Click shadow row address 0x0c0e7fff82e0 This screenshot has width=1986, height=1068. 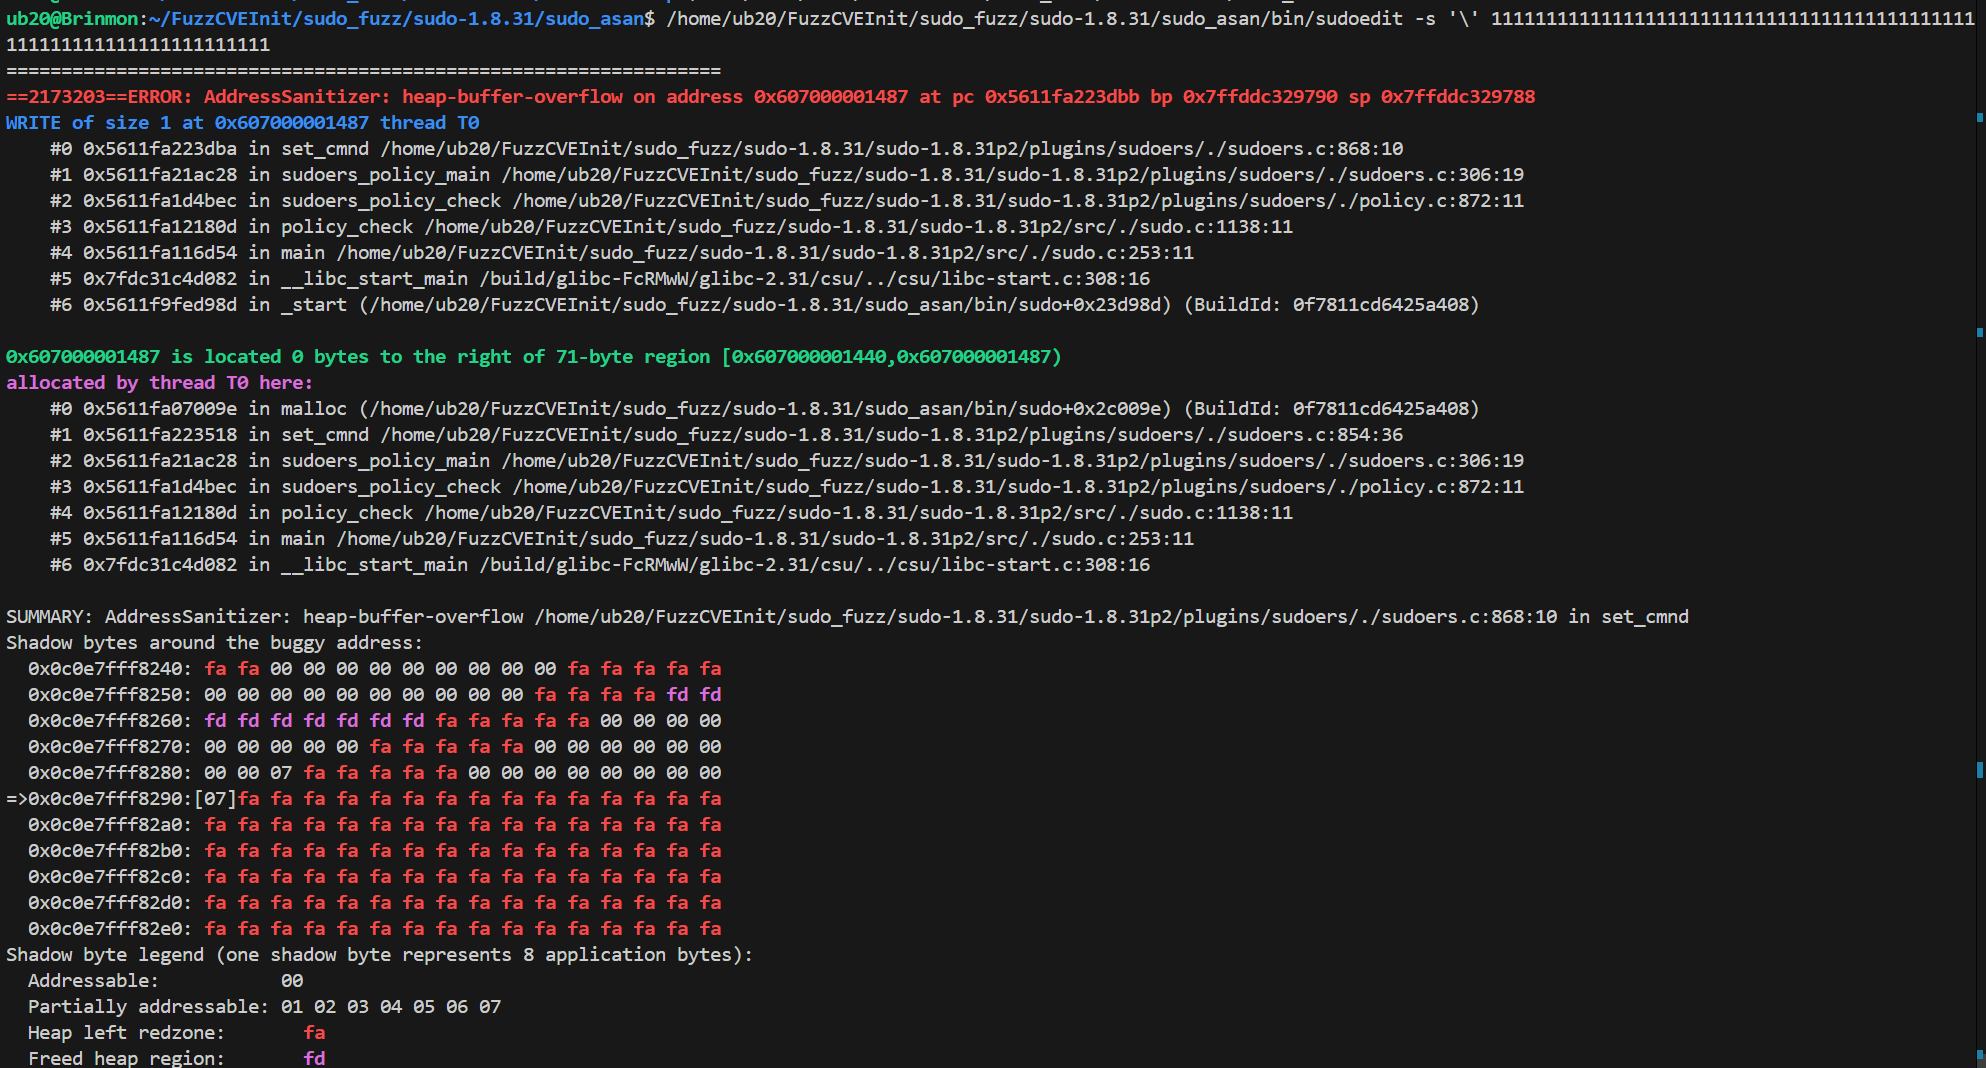110,929
